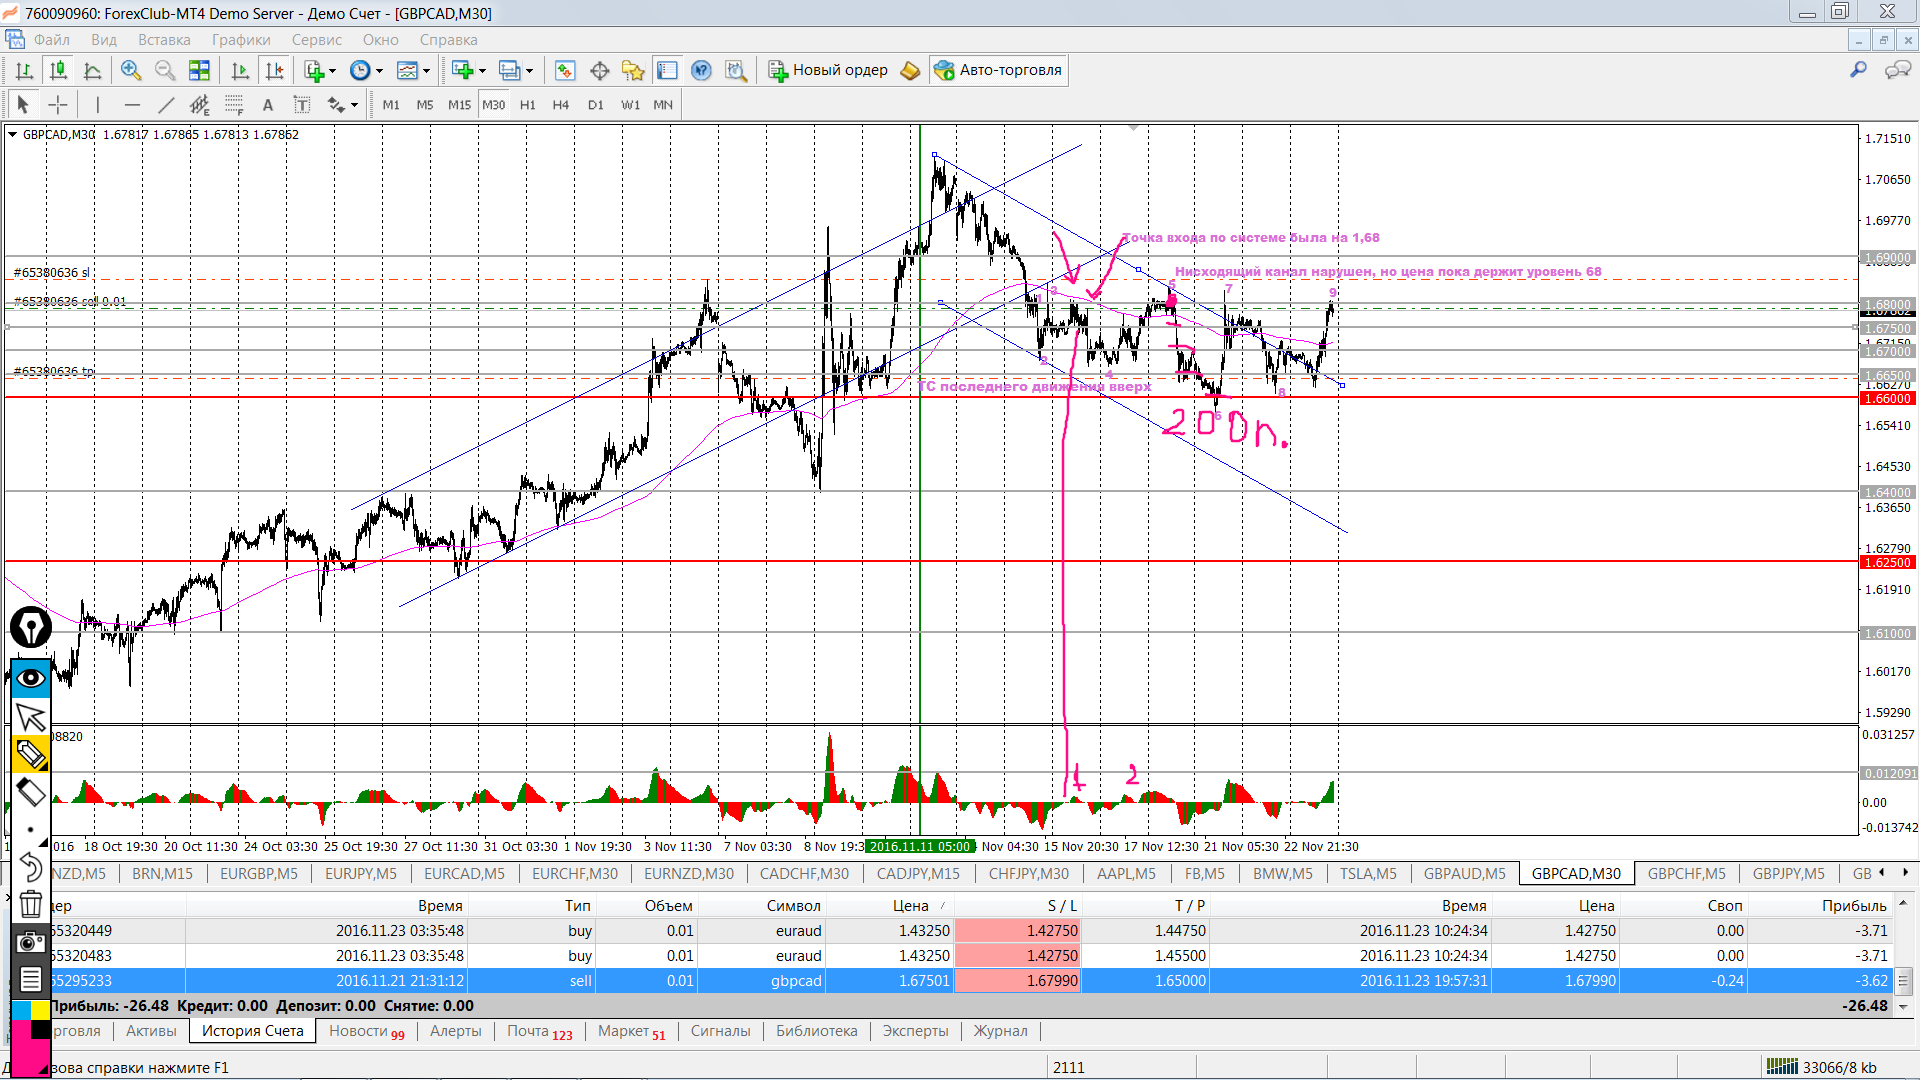Open the indicators list dropdown arrow
This screenshot has width=1920, height=1080.
tap(332, 71)
